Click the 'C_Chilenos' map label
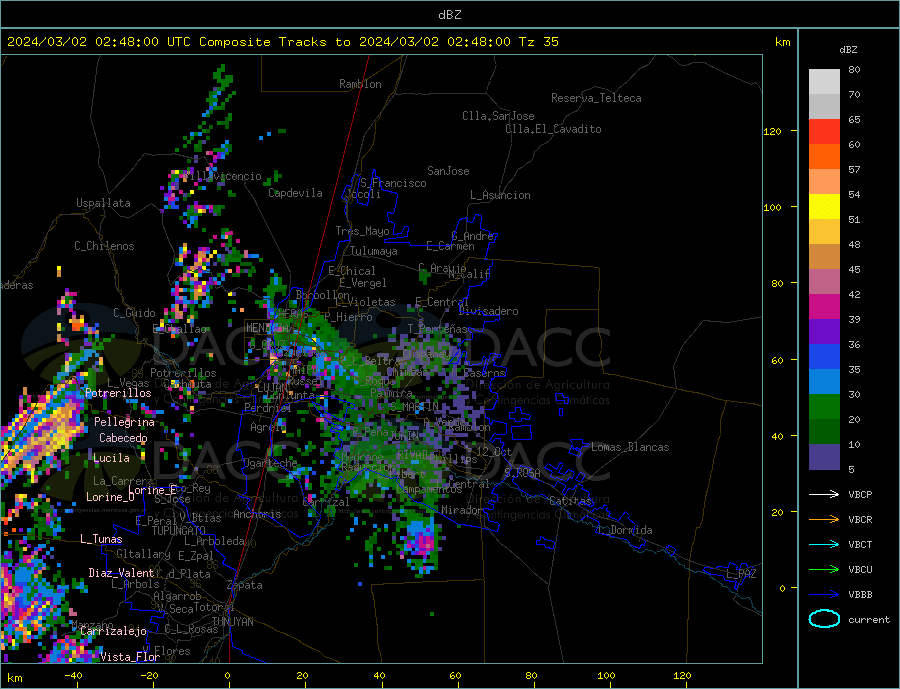Viewport: 900px width, 689px height. click(104, 246)
